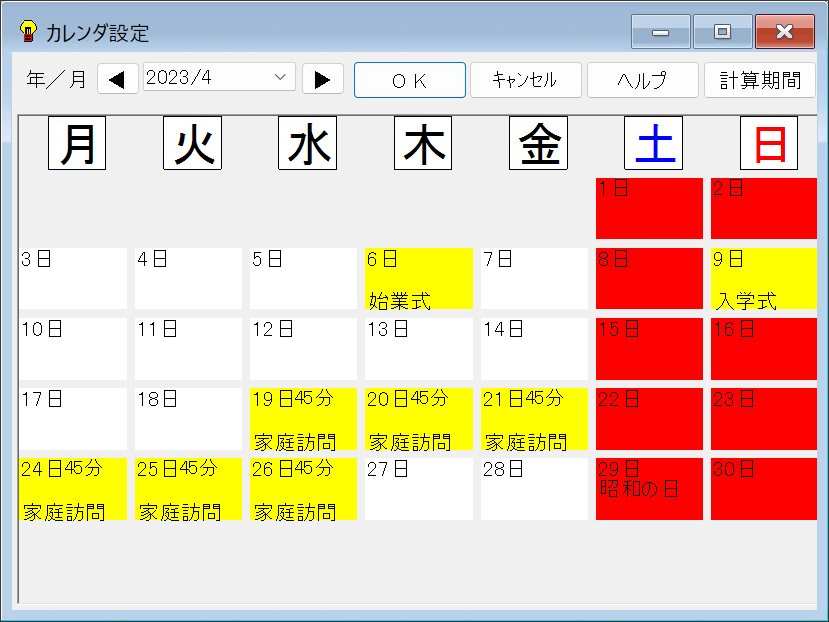Select the red 22日 cell
Viewport: 829px width, 622px height.
649,419
